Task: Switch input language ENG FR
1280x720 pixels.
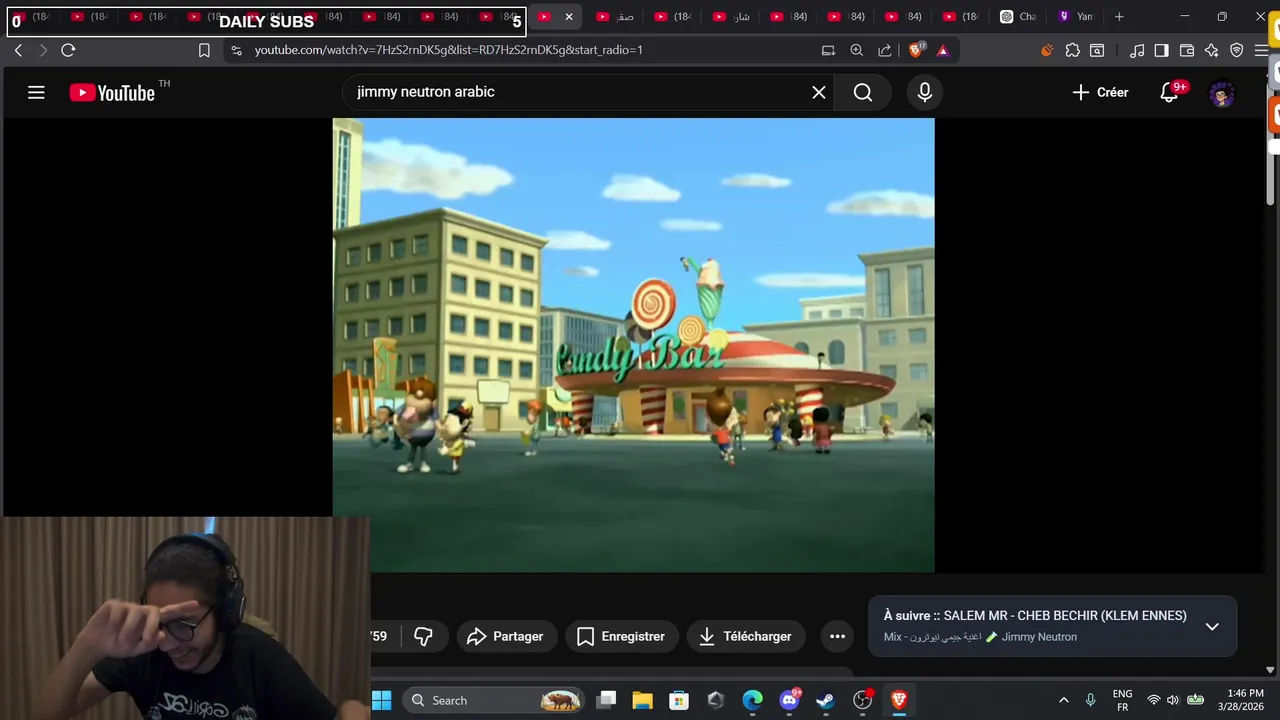Action: point(1122,700)
